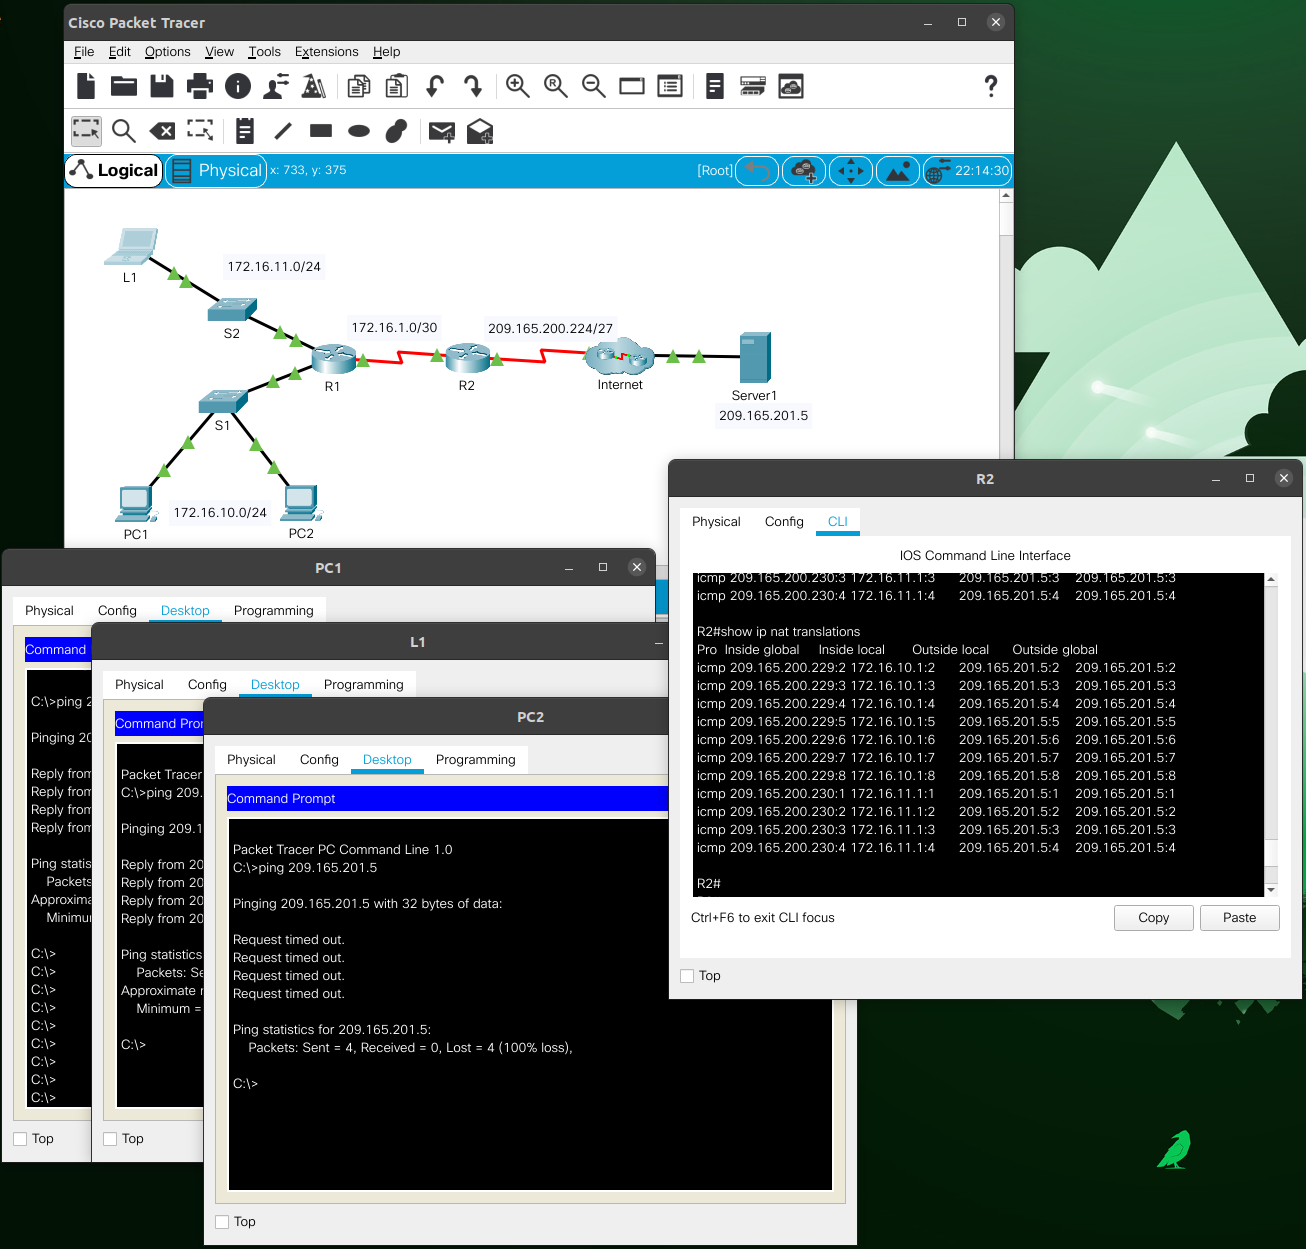
Task: Launch the Activity Wizard icon
Action: tap(276, 86)
